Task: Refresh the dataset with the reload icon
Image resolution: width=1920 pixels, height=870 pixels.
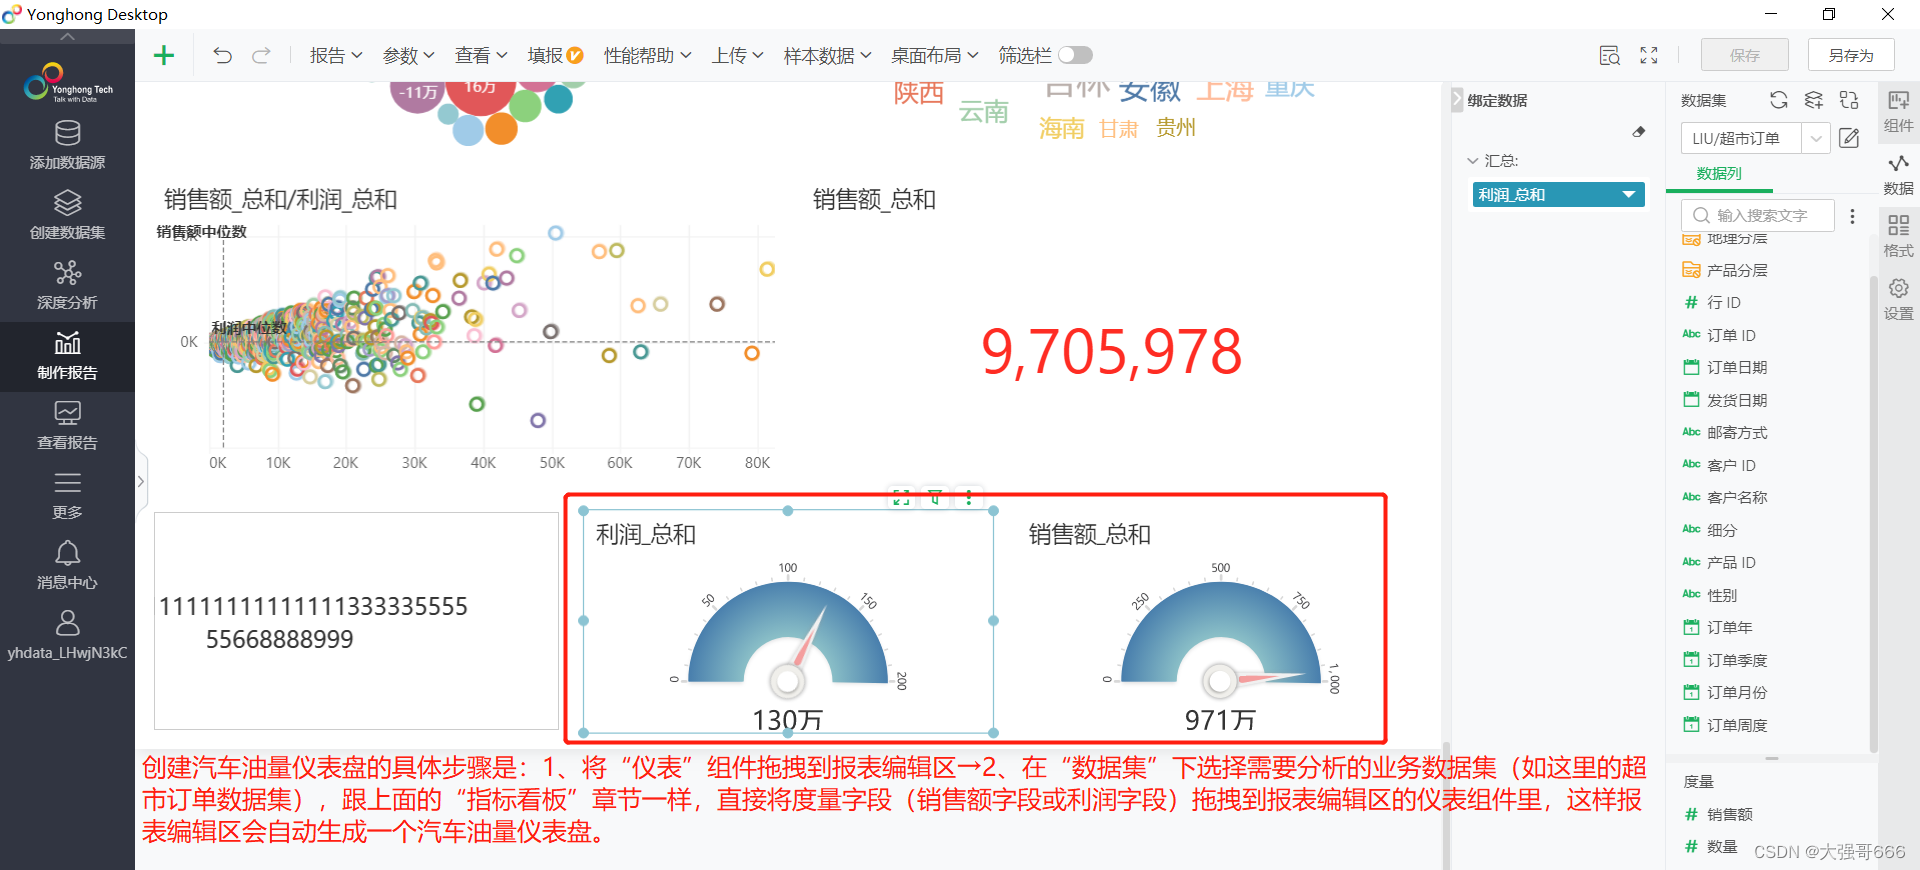Action: pos(1778,100)
